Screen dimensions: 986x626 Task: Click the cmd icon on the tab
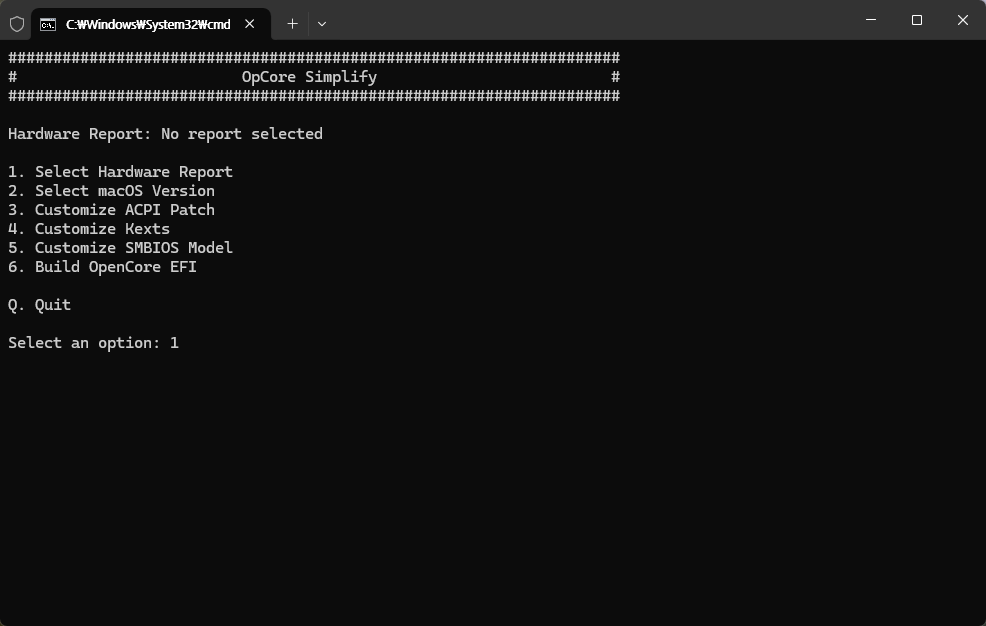coord(48,25)
